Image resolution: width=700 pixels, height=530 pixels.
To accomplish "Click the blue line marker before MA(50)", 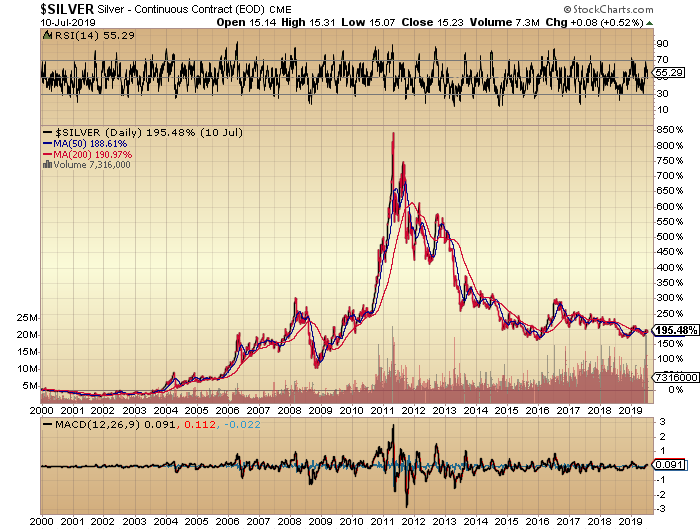I will click(47, 144).
